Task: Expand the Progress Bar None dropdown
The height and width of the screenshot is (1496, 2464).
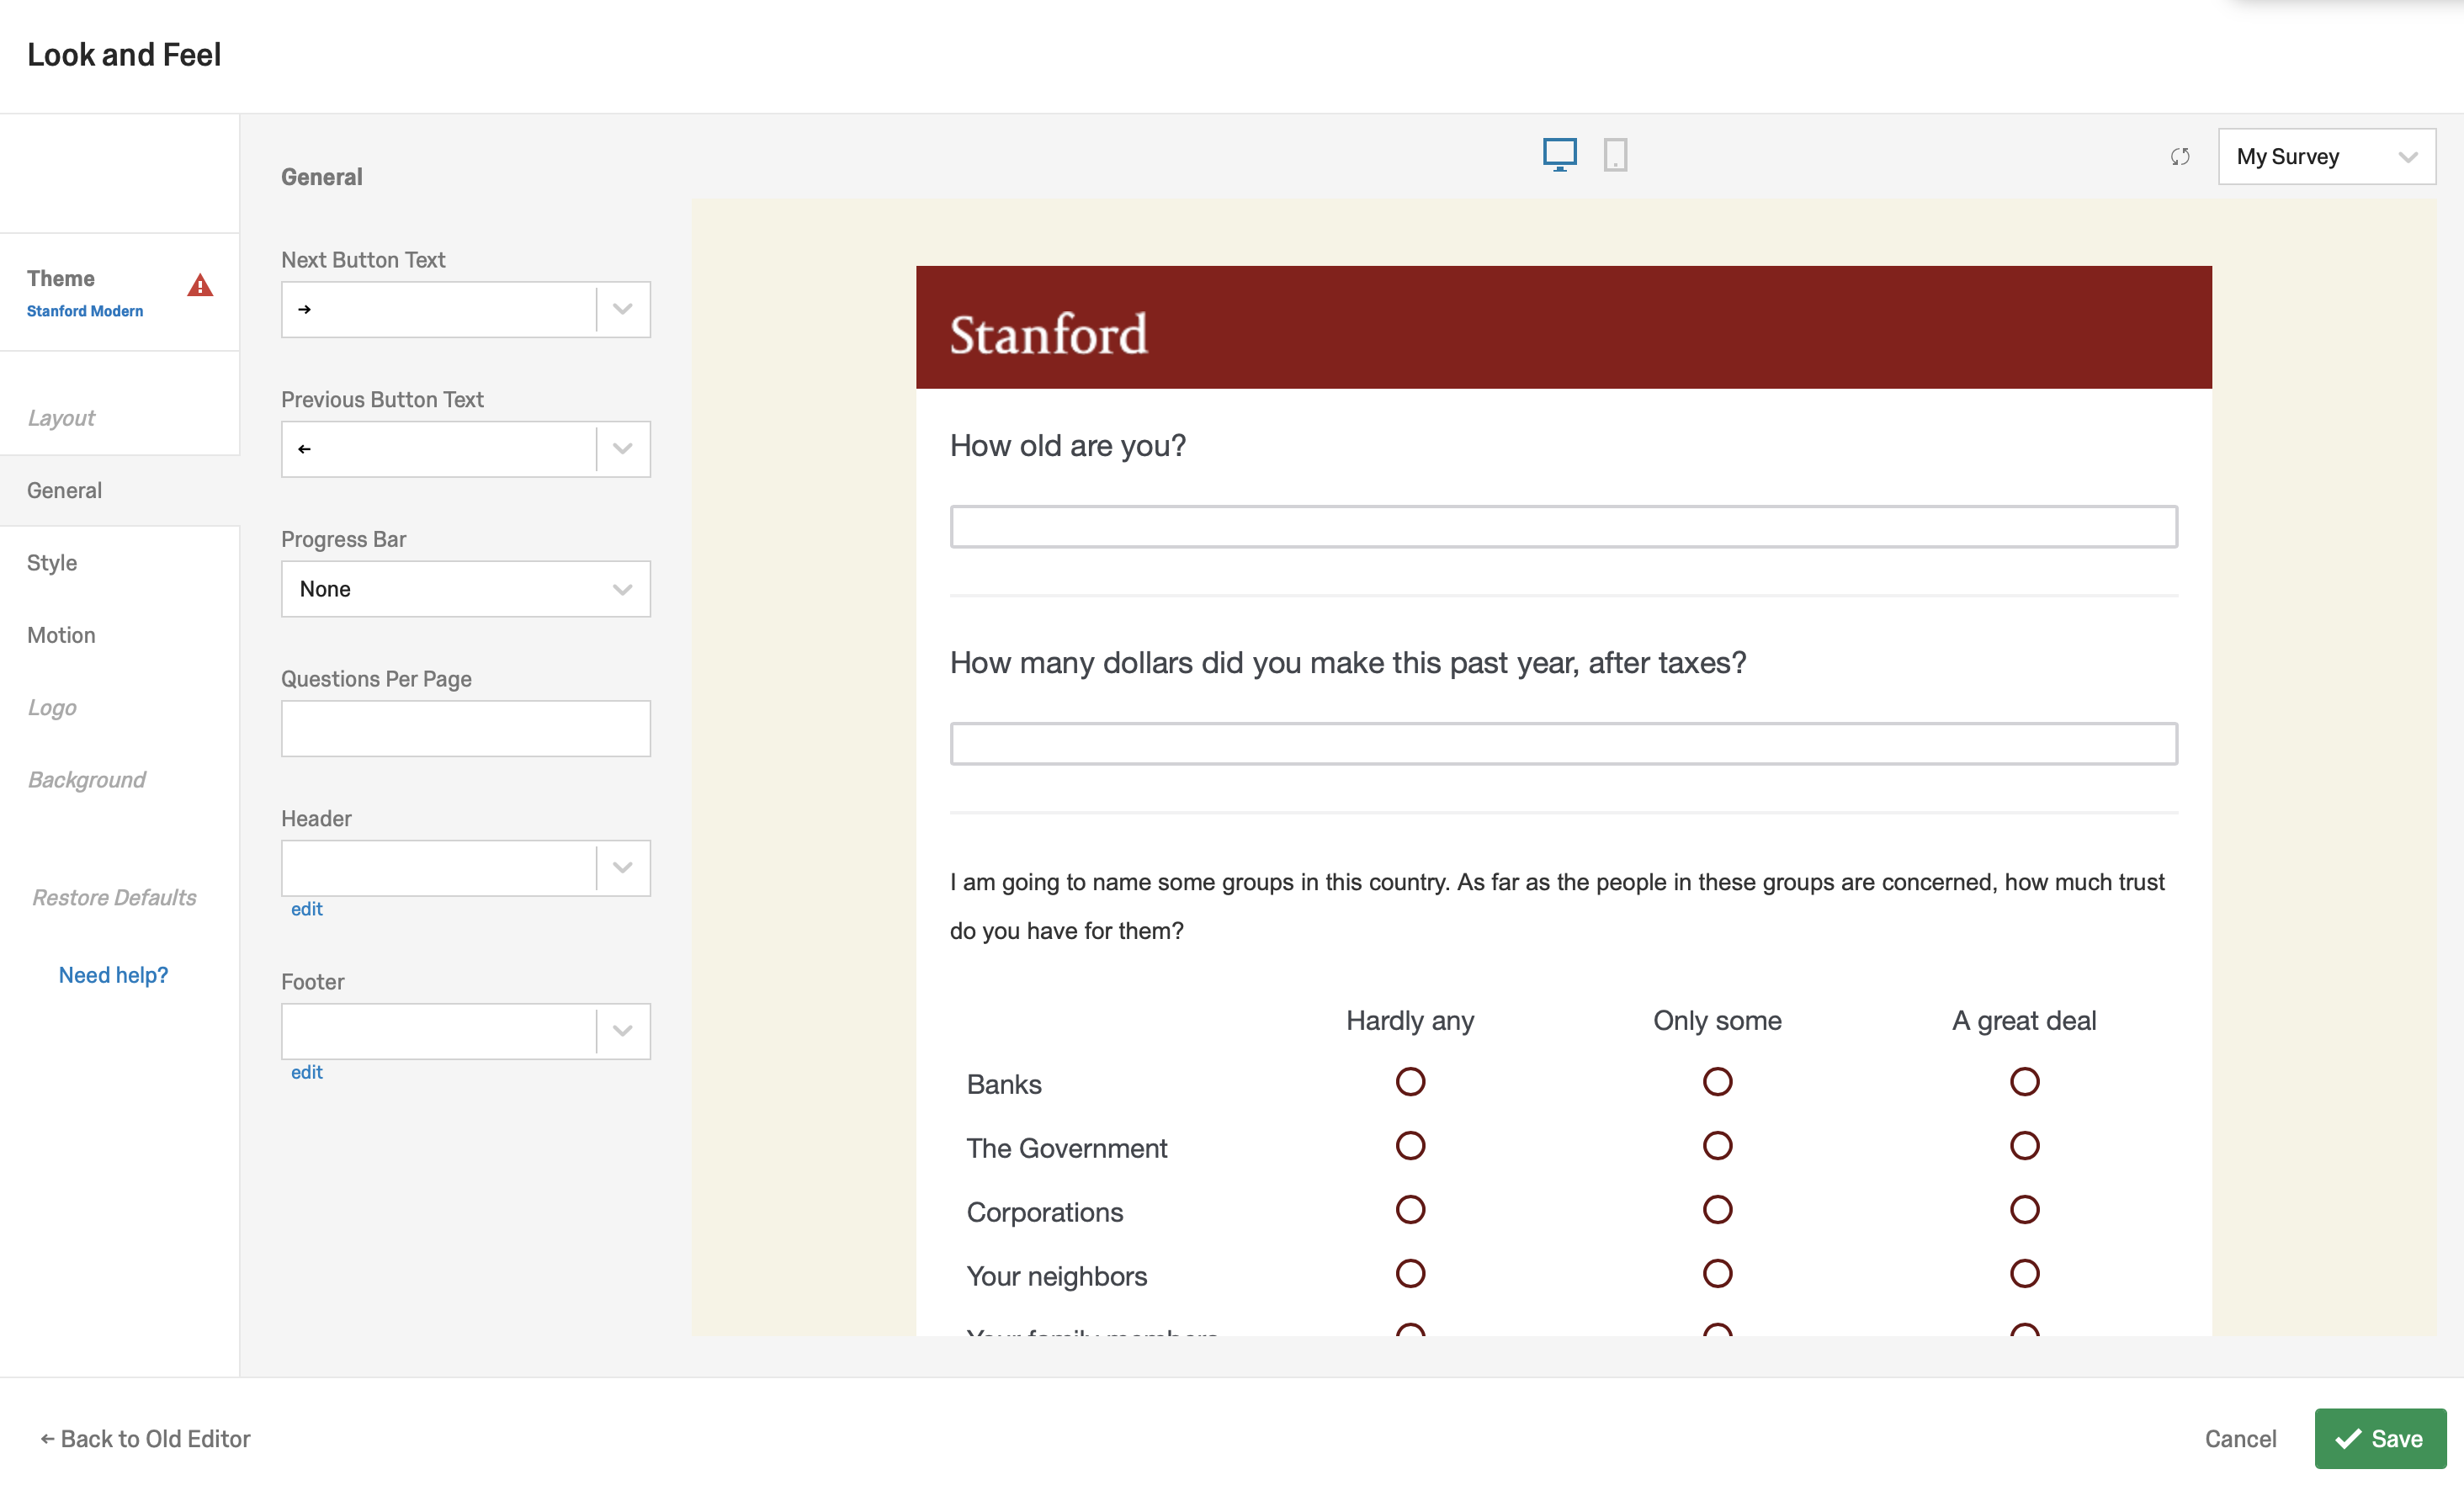Action: tap(465, 589)
